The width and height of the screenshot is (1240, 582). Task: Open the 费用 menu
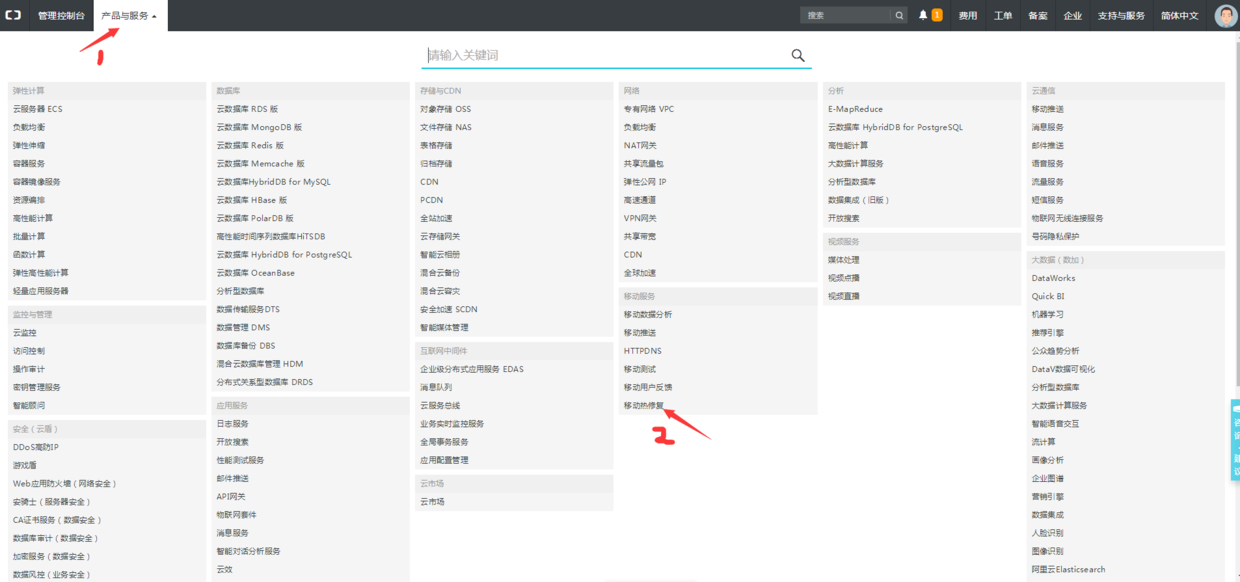pos(968,16)
